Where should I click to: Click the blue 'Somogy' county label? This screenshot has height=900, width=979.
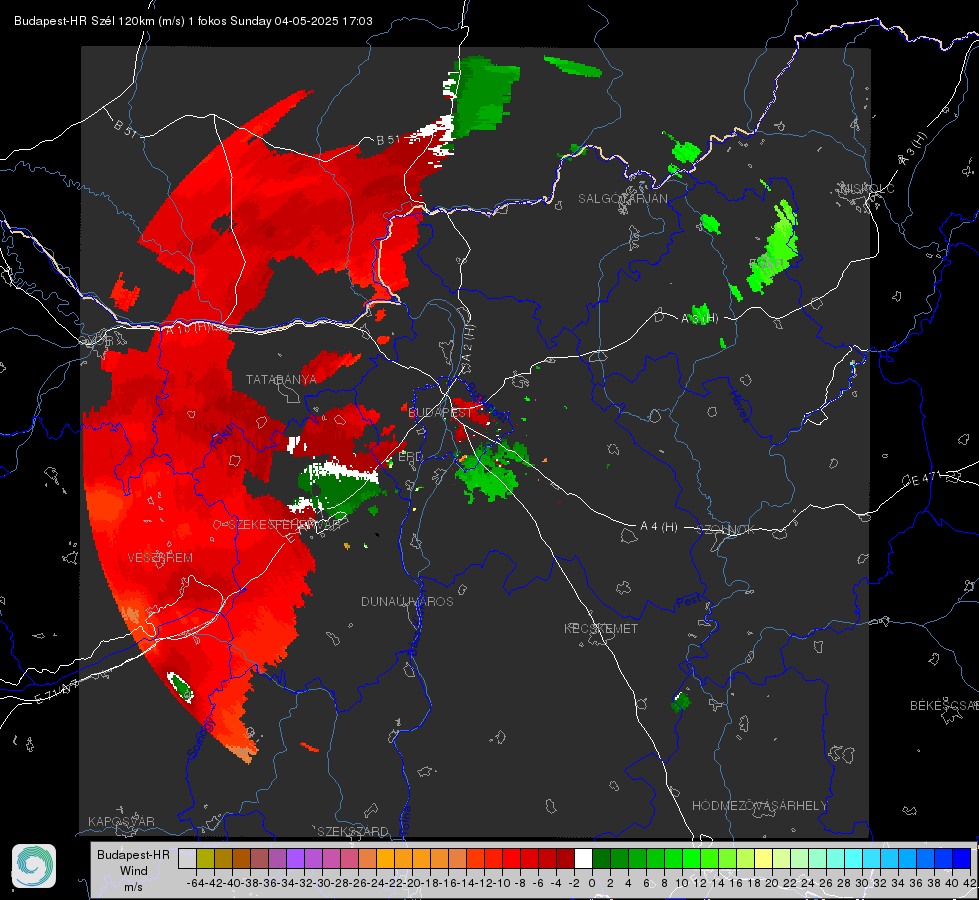[x=202, y=738]
